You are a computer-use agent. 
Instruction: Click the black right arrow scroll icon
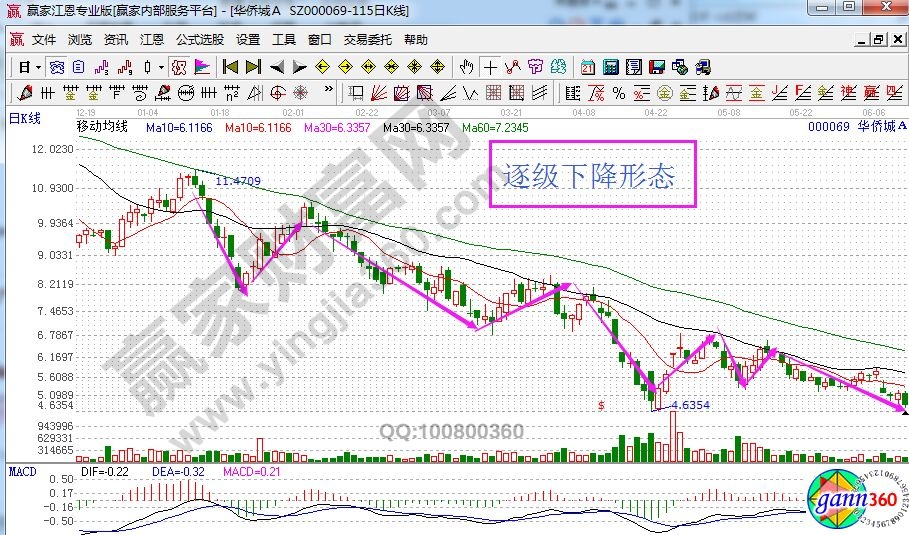[299, 68]
